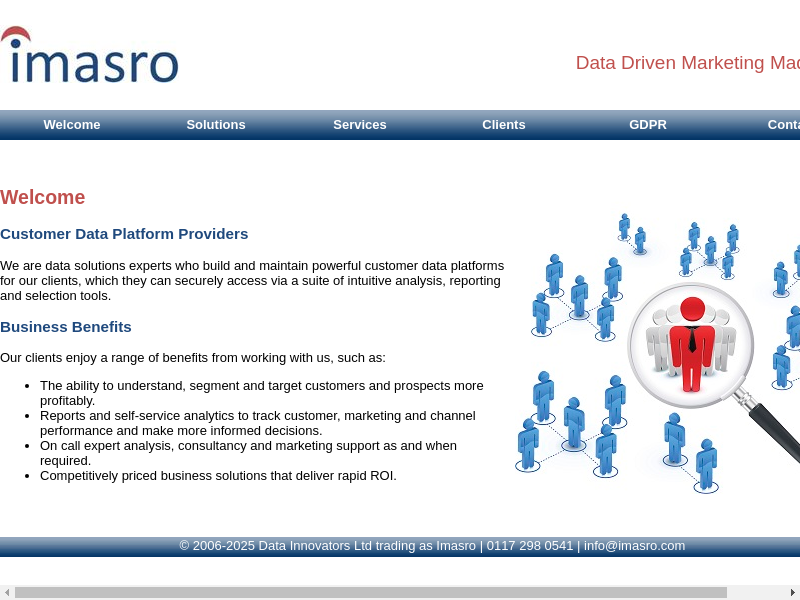This screenshot has width=800, height=600.
Task: Click the Business Benefits heading
Action: pyautogui.click(x=66, y=327)
